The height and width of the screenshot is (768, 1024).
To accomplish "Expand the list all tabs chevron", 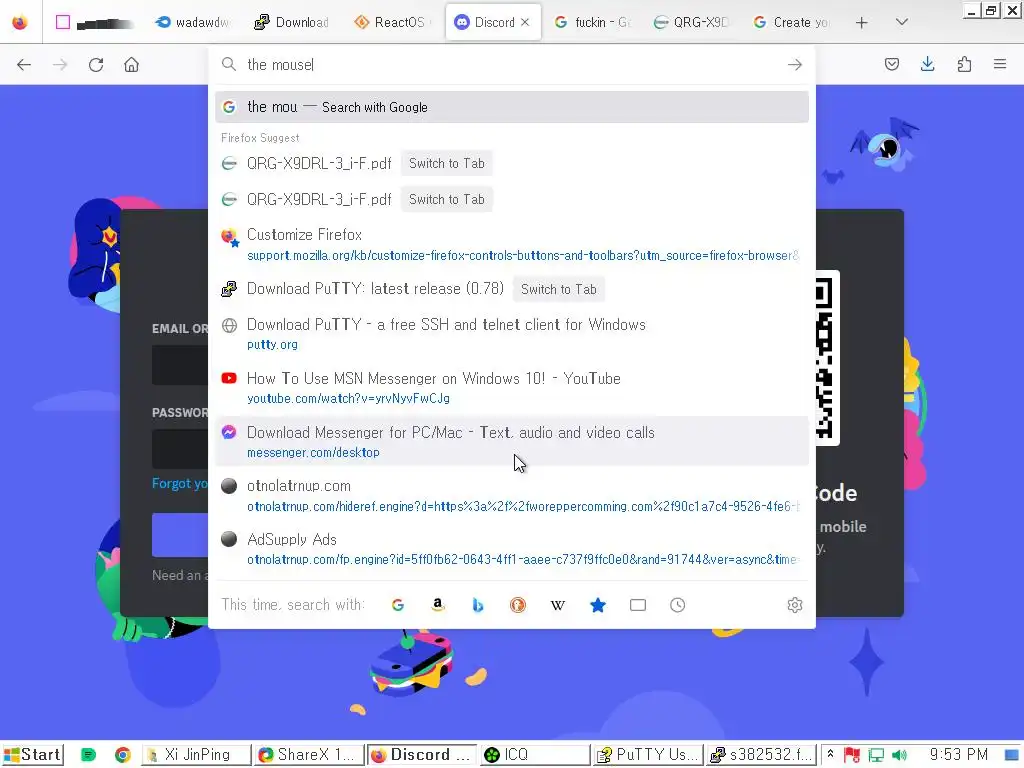I will (902, 22).
